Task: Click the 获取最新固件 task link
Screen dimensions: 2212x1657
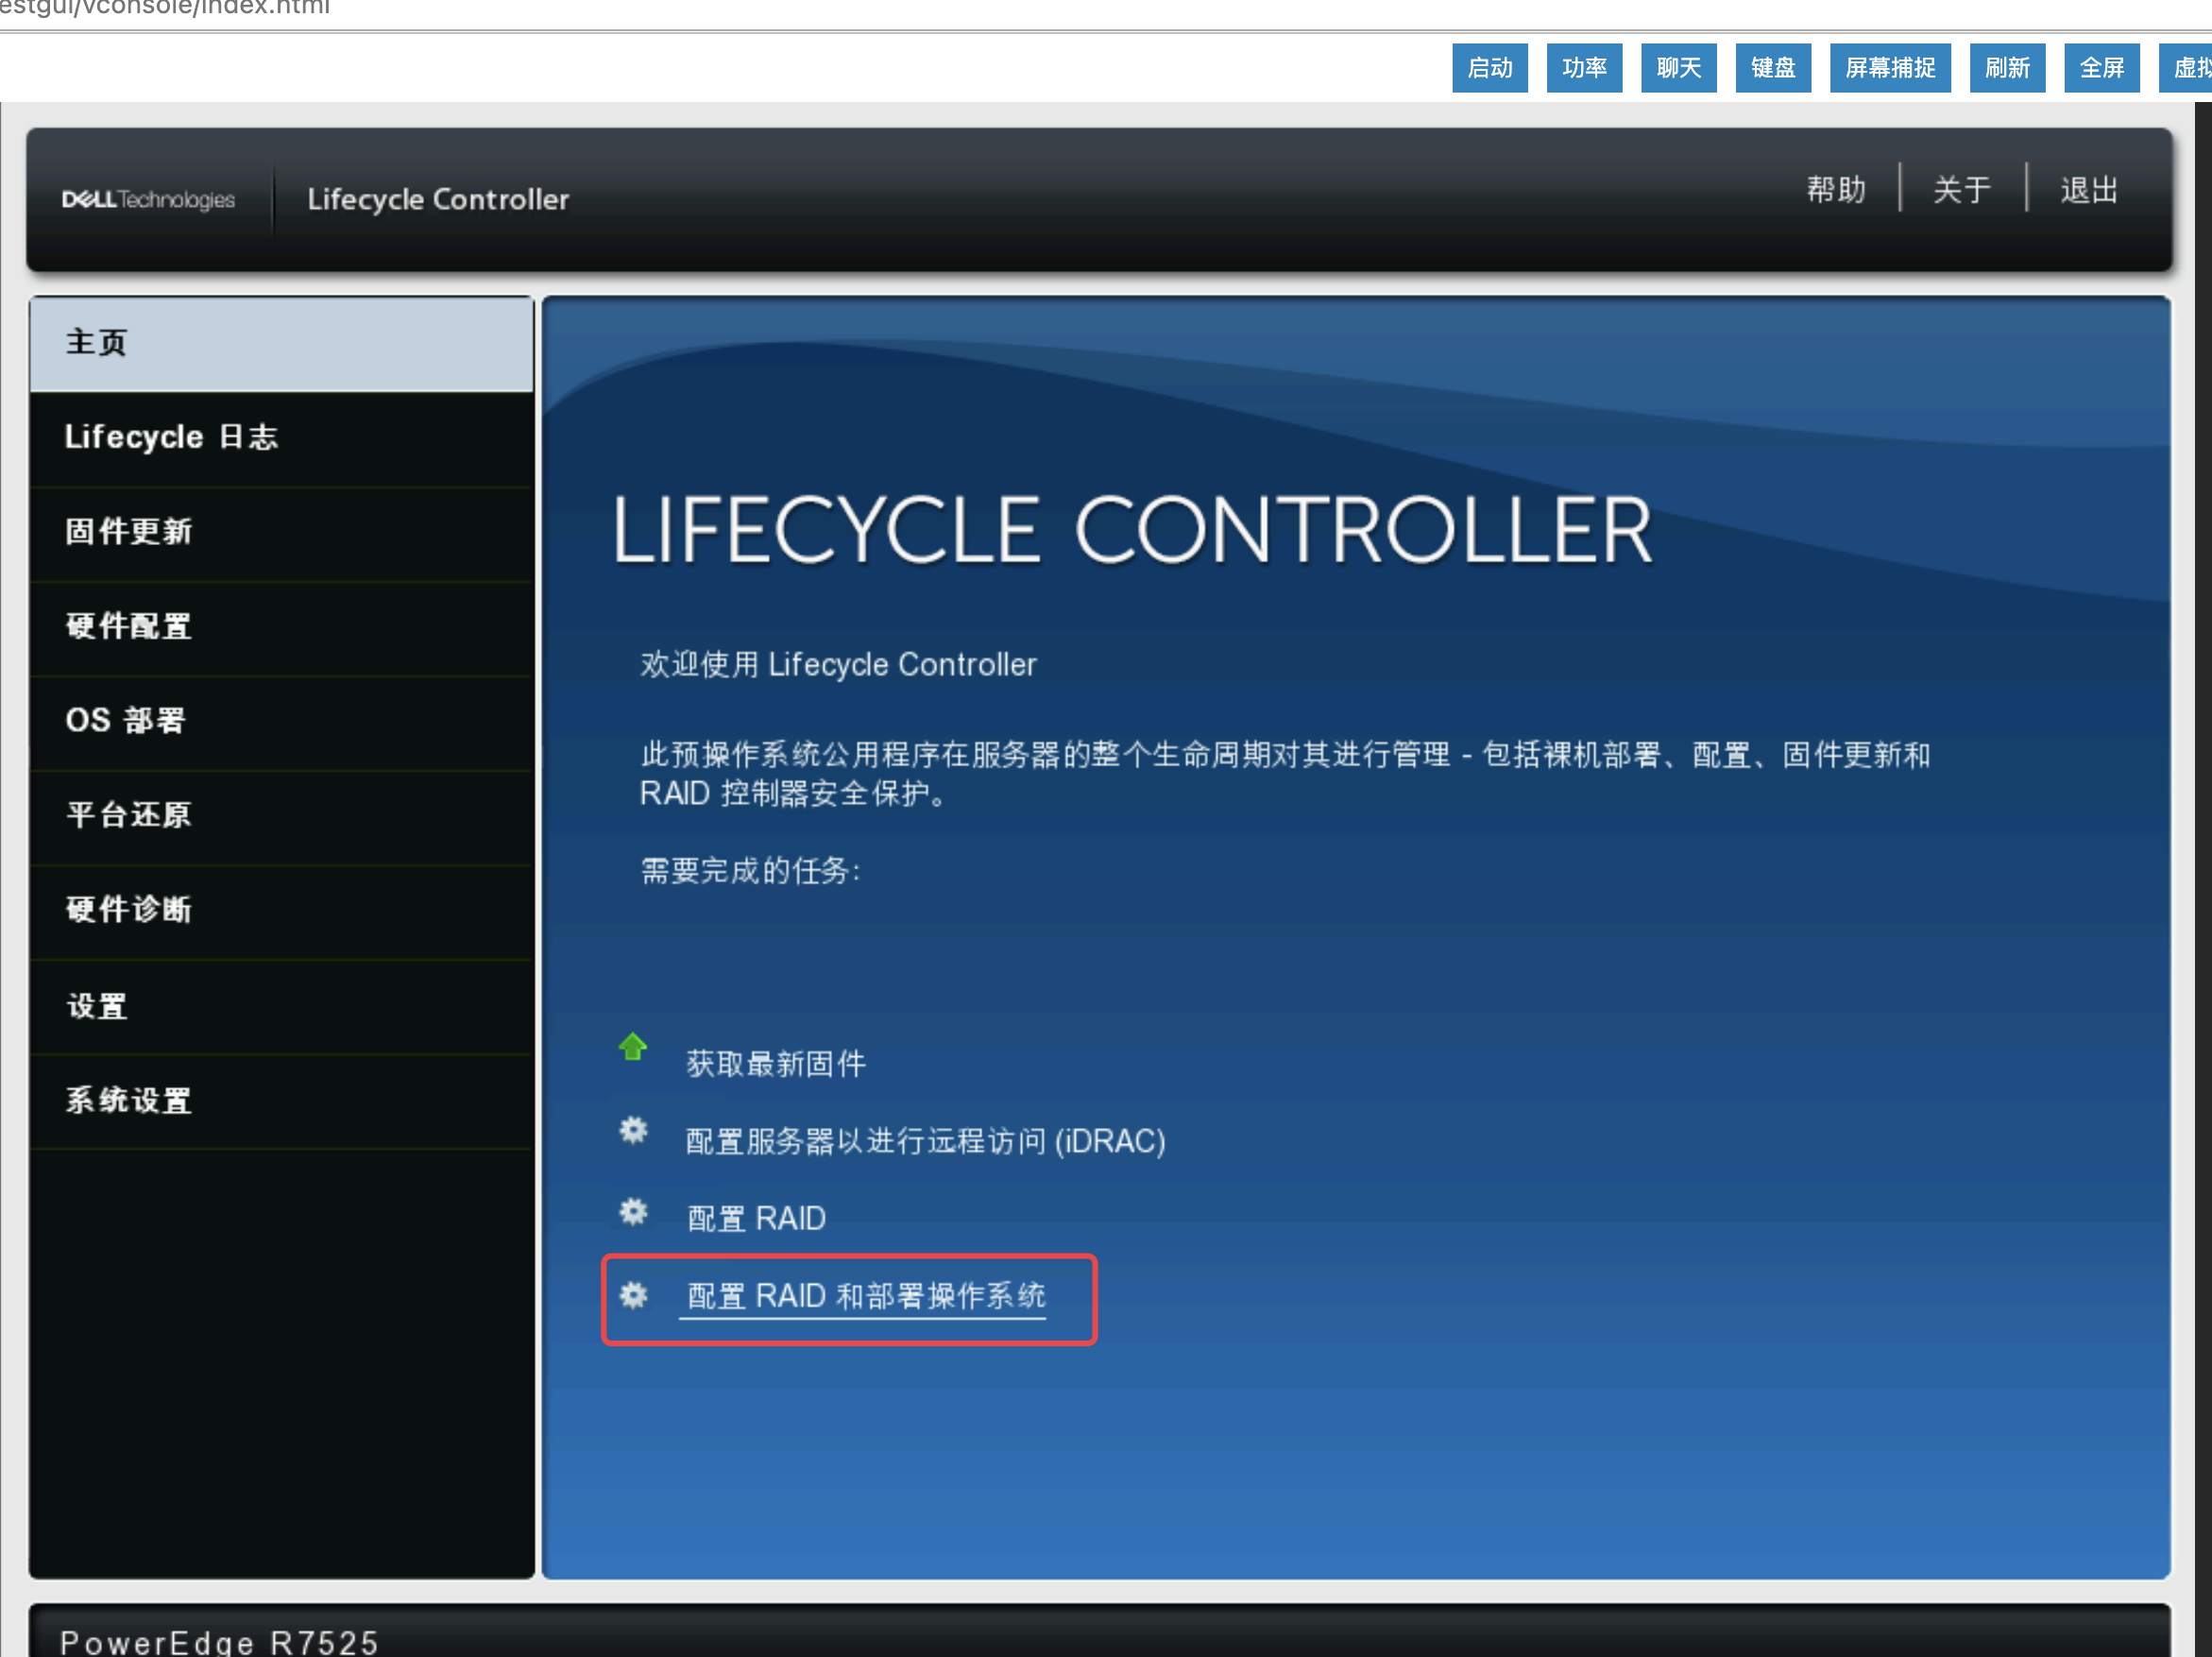Action: pyautogui.click(x=776, y=1064)
